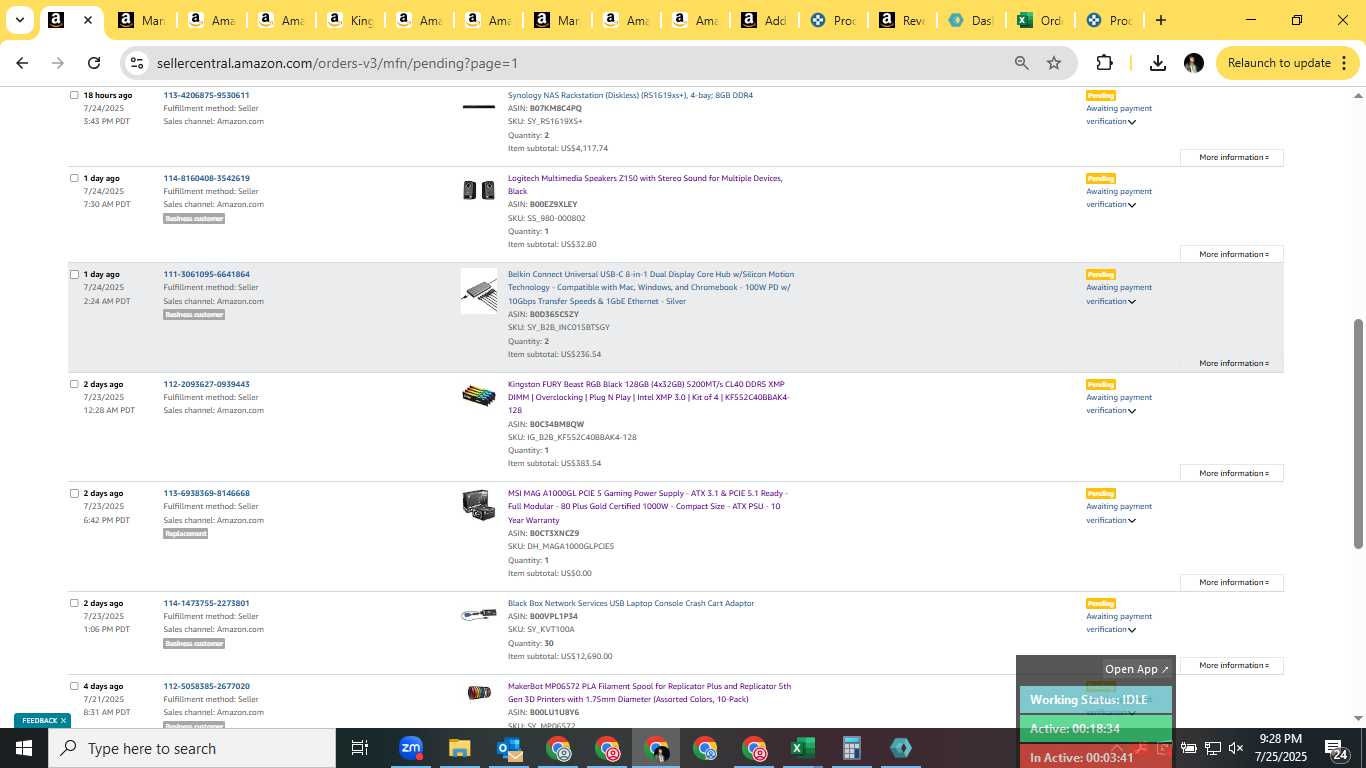Open the Windows Start menu
The height and width of the screenshot is (768, 1366).
24,748
